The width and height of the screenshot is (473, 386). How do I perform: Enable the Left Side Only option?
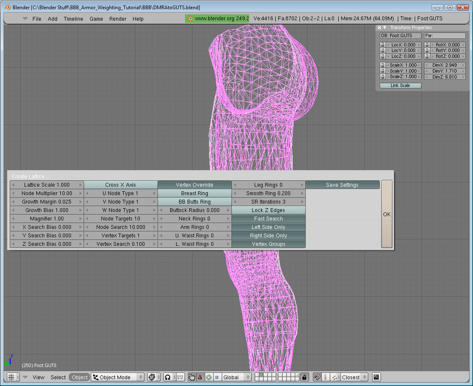(x=268, y=227)
